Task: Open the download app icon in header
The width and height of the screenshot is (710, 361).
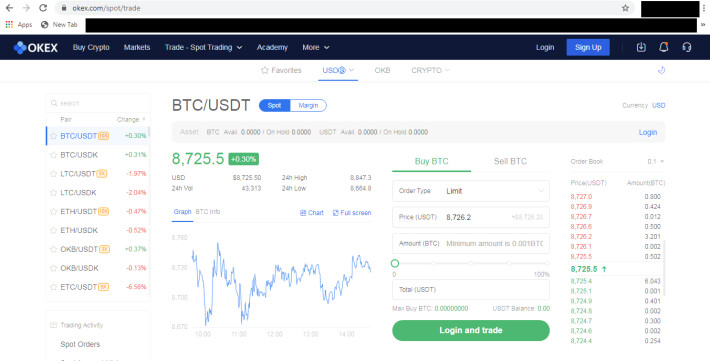Action: click(641, 47)
